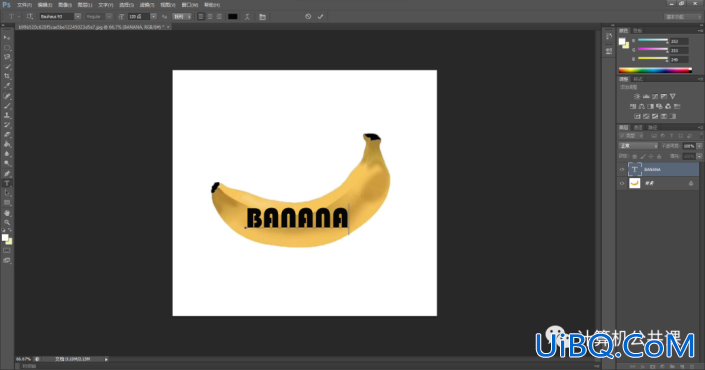Open the font size dropdown
The height and width of the screenshot is (370, 705).
point(153,17)
